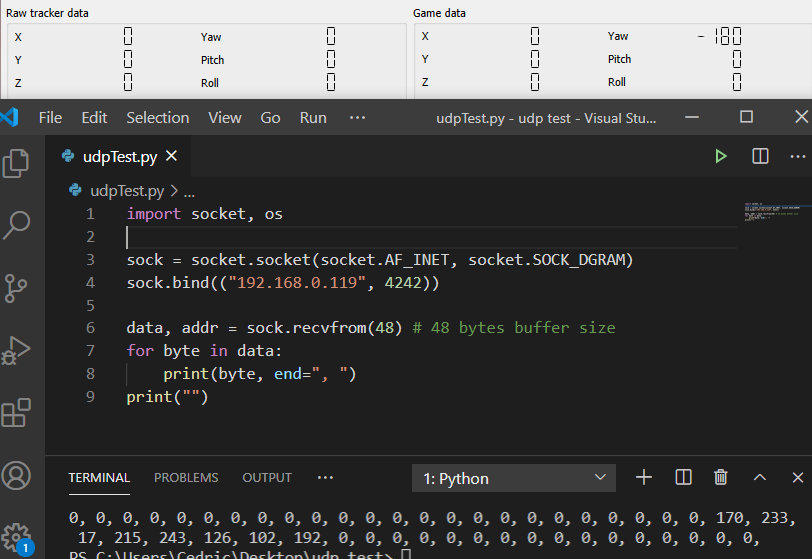Click the 'Raw tracker data' group heading
812x559 pixels.
(x=47, y=13)
